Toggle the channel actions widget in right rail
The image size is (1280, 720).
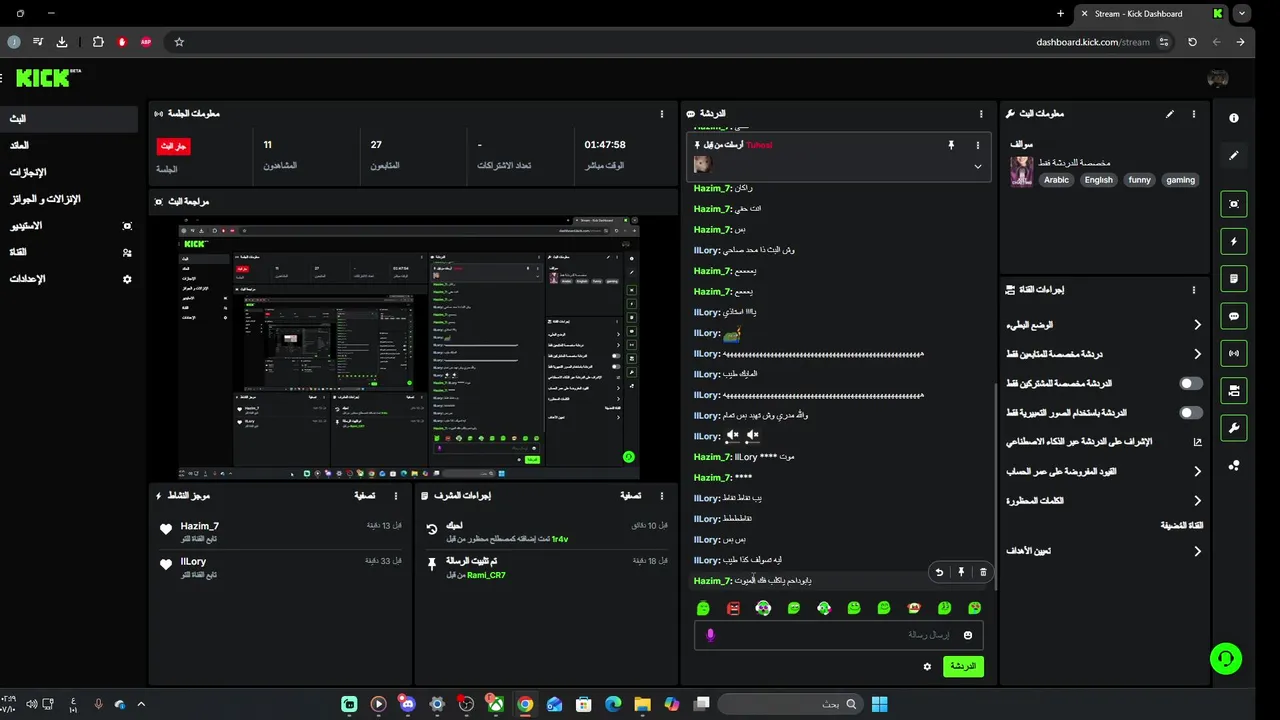point(1234,391)
